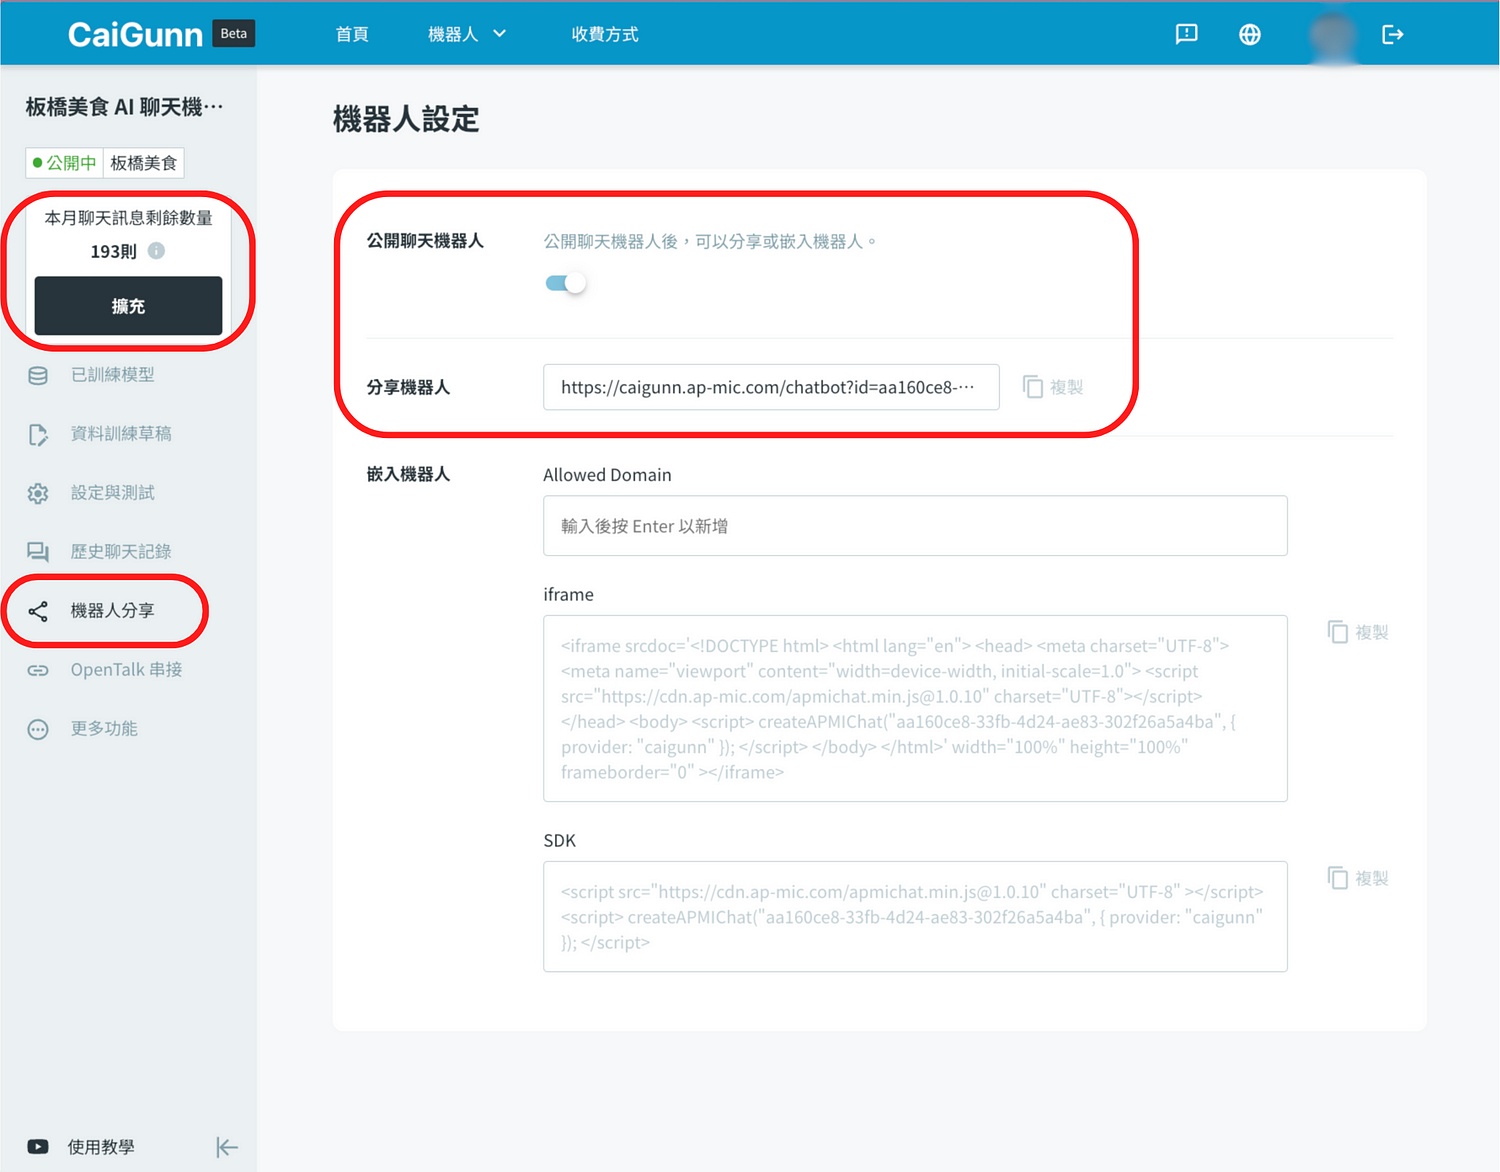Image resolution: width=1500 pixels, height=1172 pixels.
Task: Click the ellipsis icon for 更多功能
Action: tap(38, 729)
